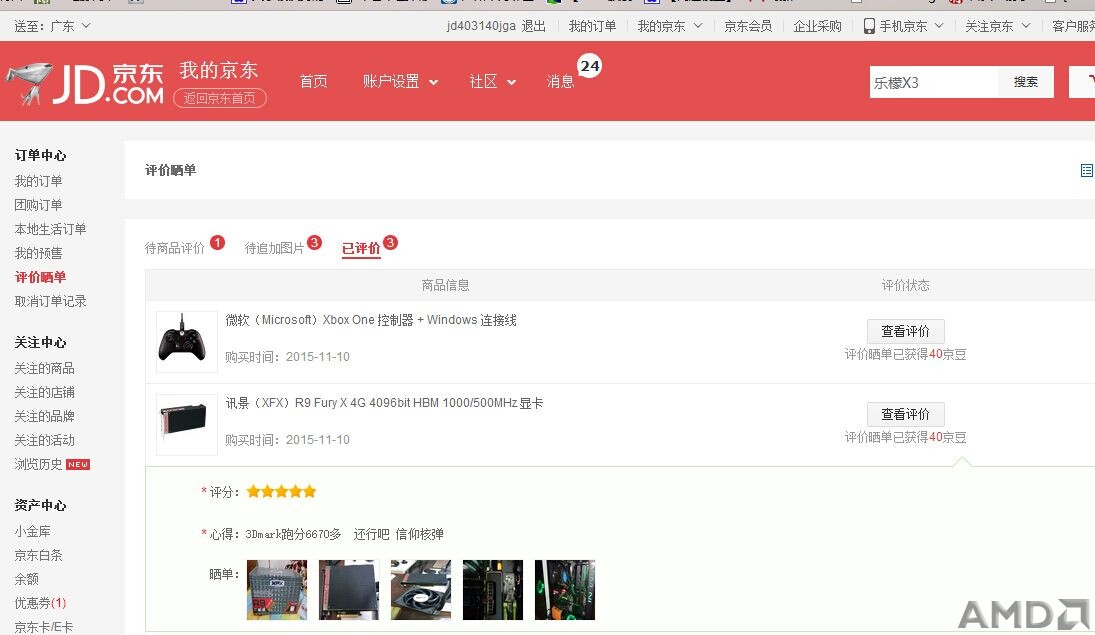Open 取消订单记录 in the sidebar
This screenshot has height=635, width=1095.
50,301
